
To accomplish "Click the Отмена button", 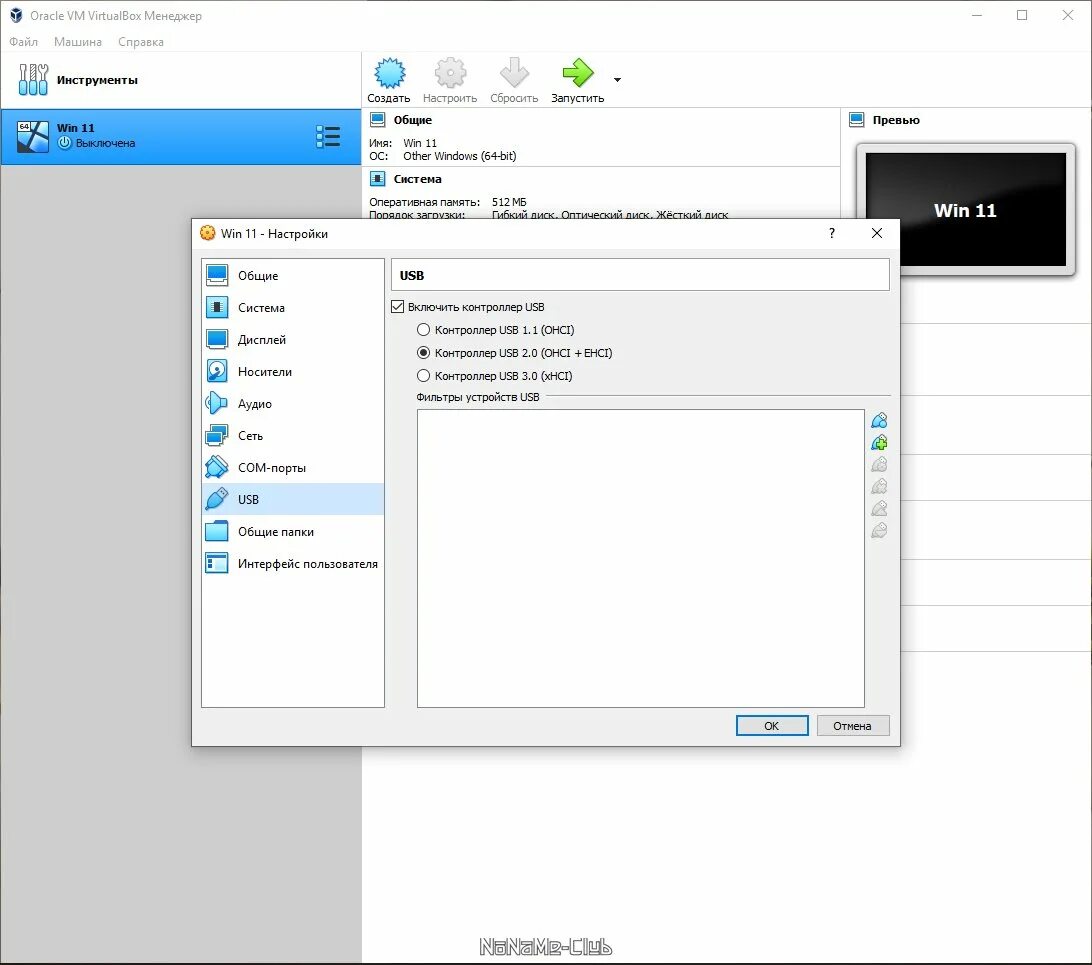I will tap(852, 725).
